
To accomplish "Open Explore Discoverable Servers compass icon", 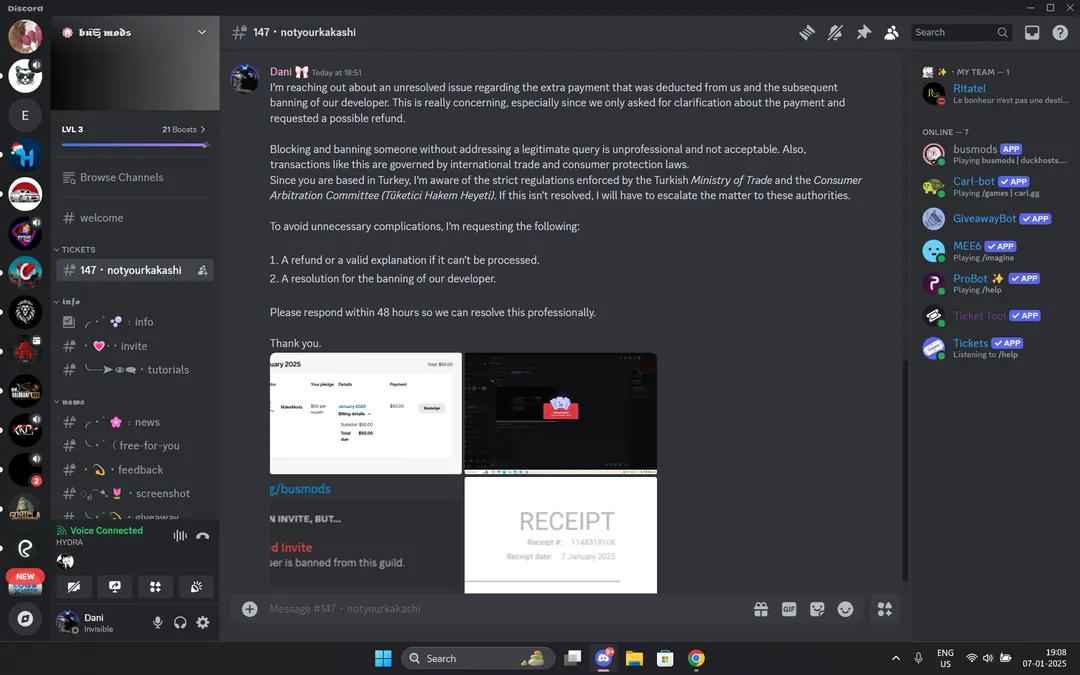I will 25,619.
